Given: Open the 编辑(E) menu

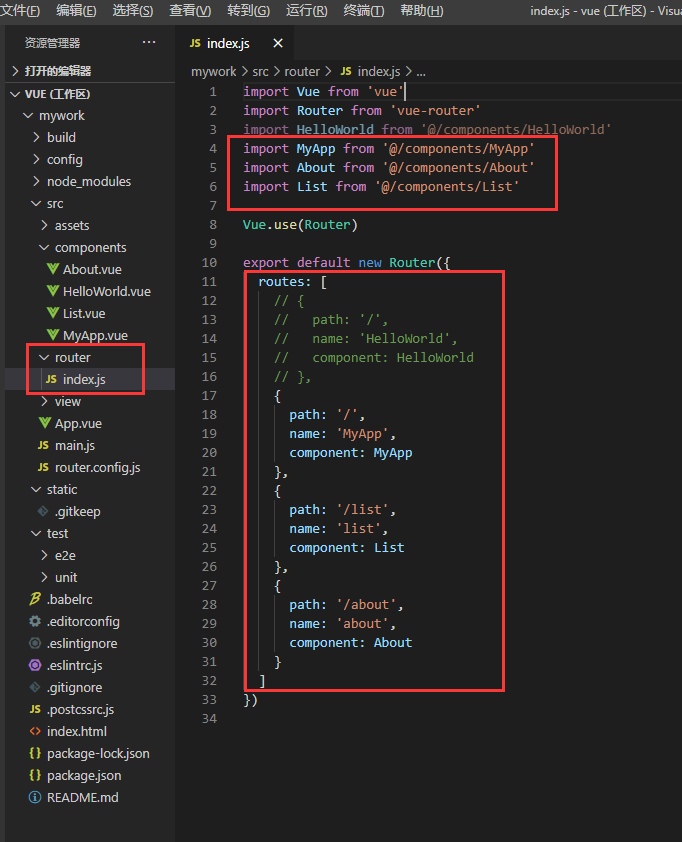Looking at the screenshot, I should [x=76, y=11].
